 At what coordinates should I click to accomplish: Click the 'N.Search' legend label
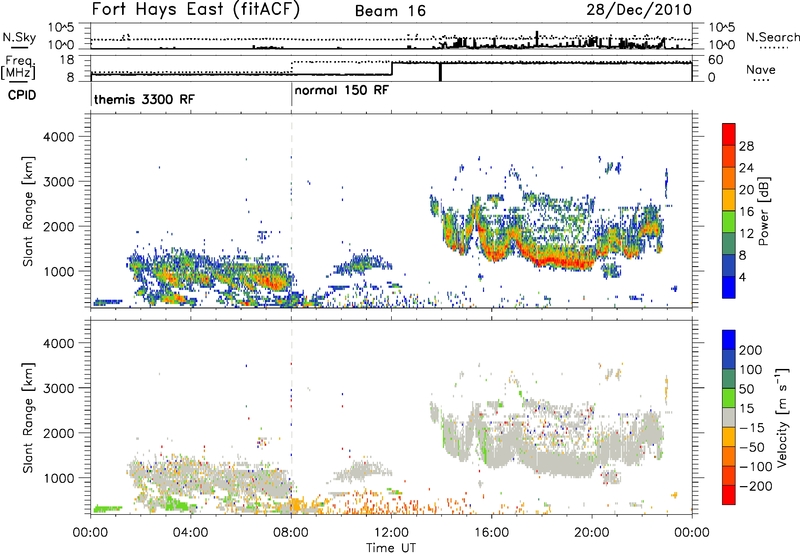coord(772,37)
